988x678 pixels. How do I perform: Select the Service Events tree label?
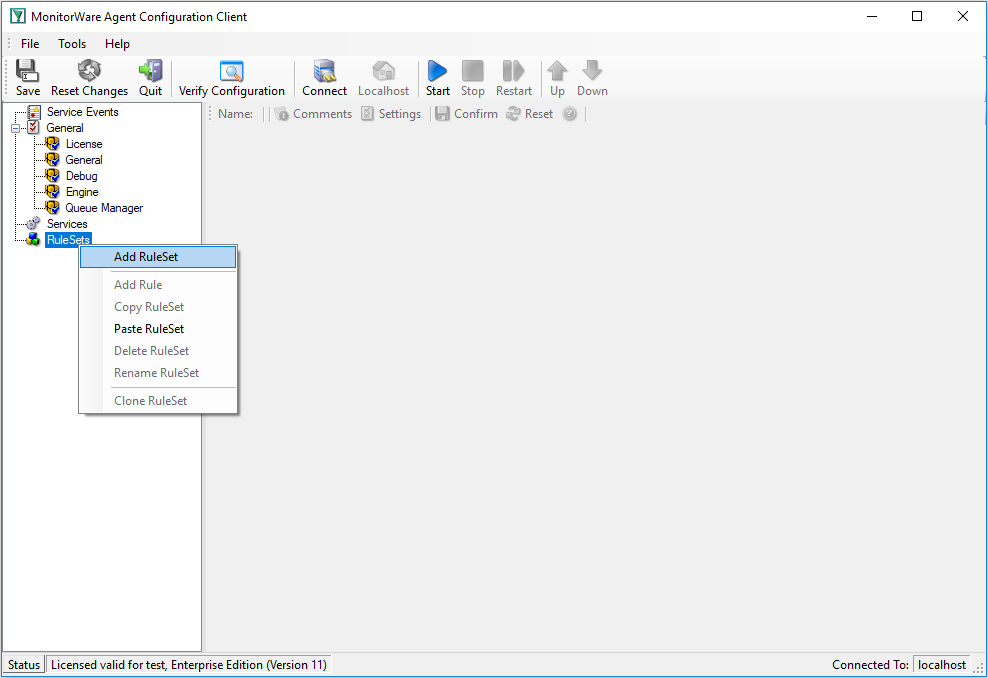pos(83,112)
